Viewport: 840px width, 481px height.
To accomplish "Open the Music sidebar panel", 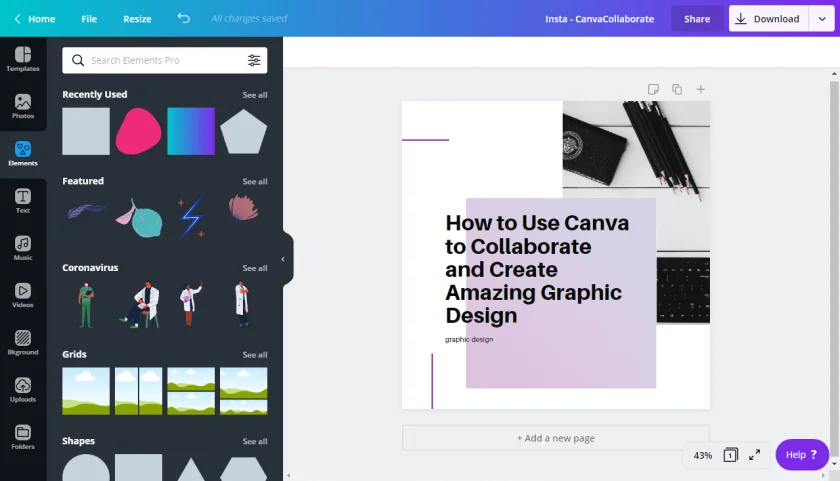I will click(x=23, y=248).
